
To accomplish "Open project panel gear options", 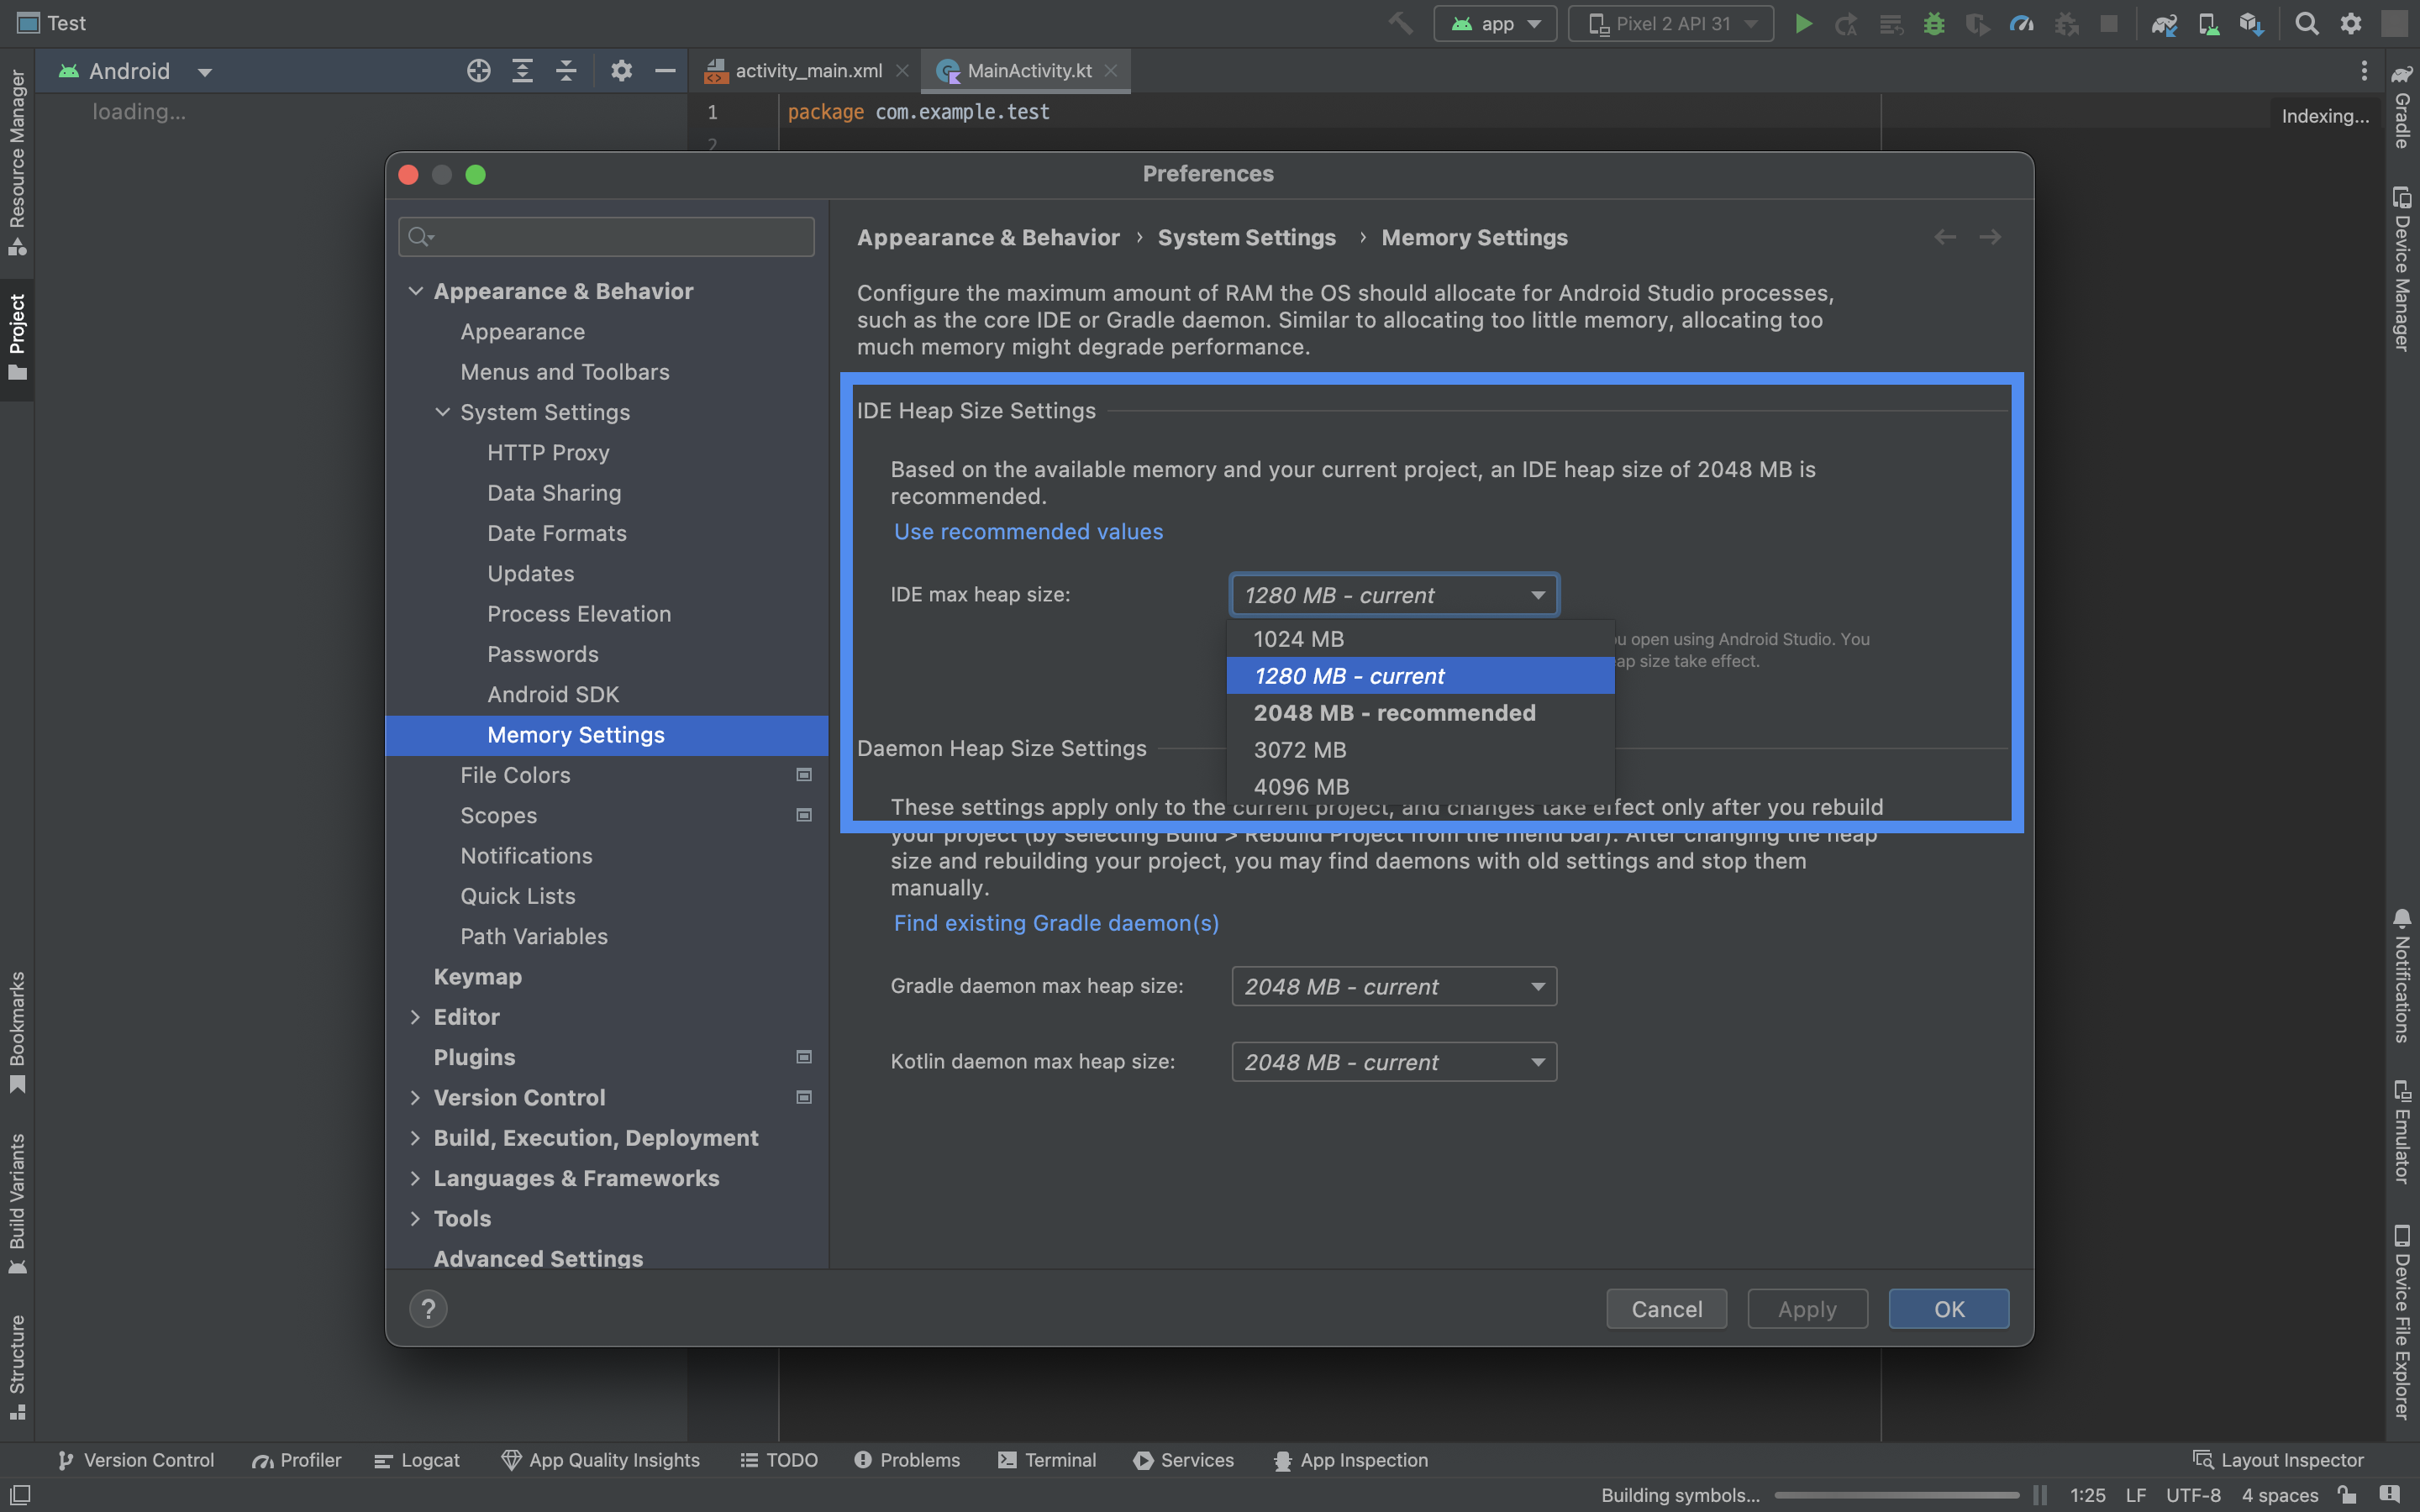I will tap(621, 71).
